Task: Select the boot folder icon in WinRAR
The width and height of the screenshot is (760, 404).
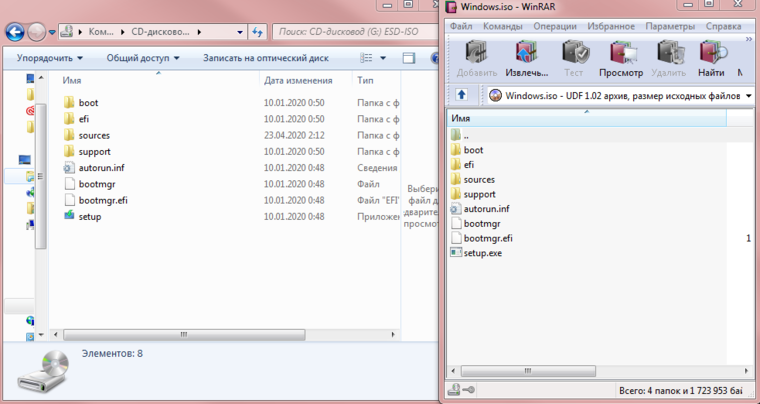Action: pos(456,150)
